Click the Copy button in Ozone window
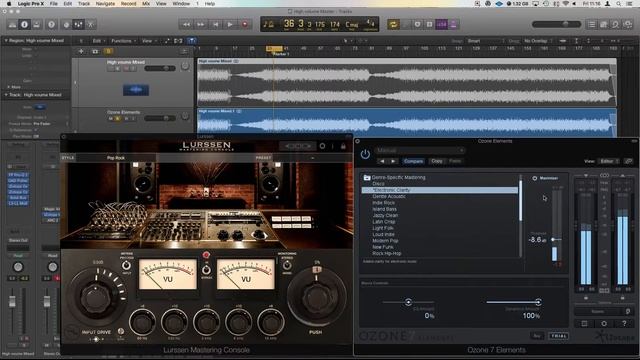Viewport: 640px width, 360px height. (x=437, y=161)
